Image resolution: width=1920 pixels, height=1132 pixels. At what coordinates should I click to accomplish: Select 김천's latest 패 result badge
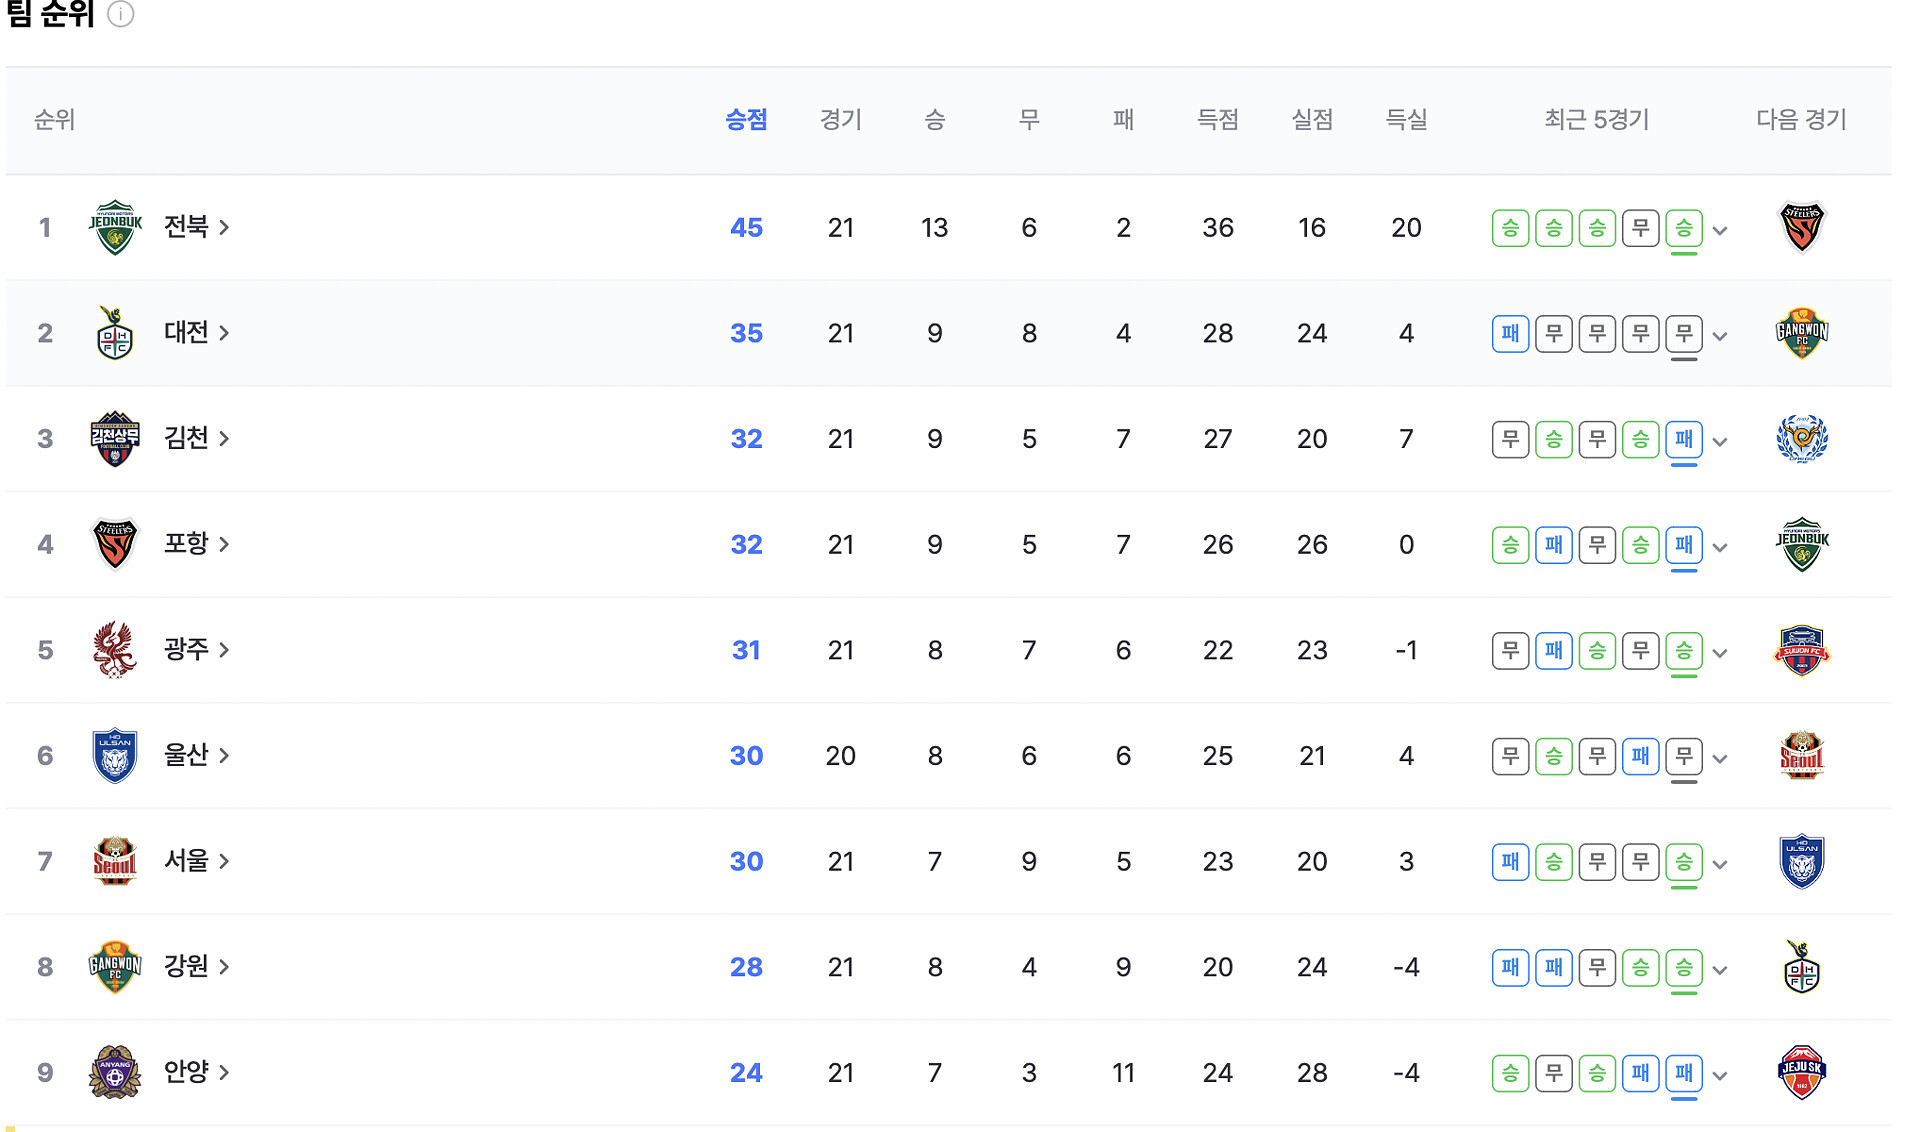click(1684, 439)
